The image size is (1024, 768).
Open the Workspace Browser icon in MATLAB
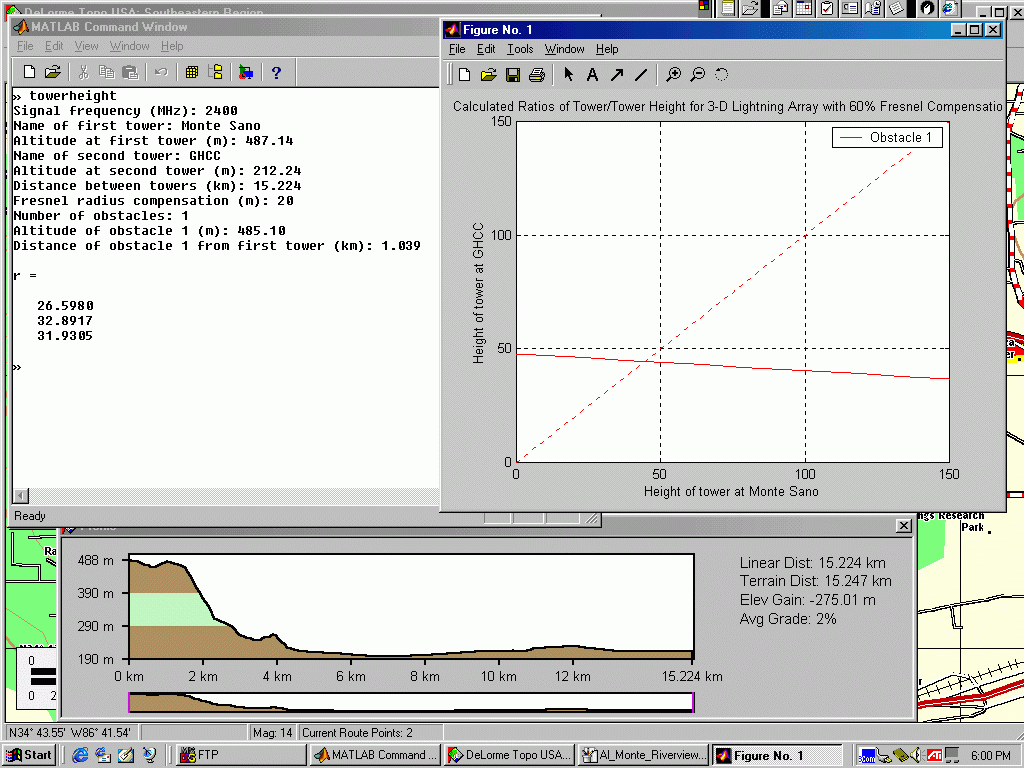tap(191, 72)
